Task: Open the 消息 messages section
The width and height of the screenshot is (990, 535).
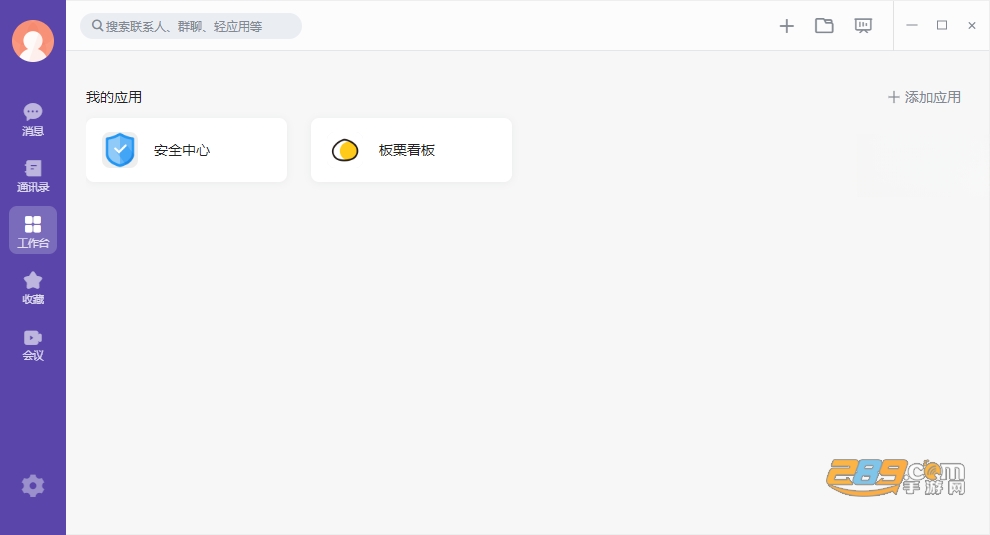Action: pyautogui.click(x=33, y=119)
